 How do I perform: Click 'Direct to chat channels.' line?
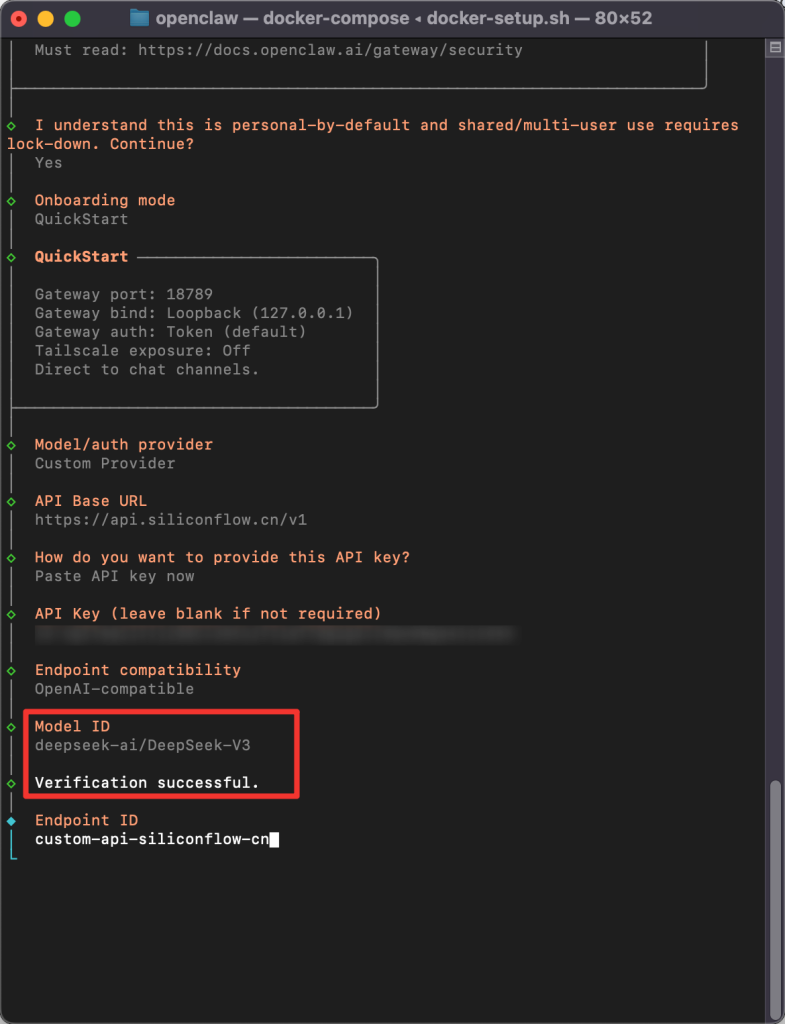click(x=147, y=370)
